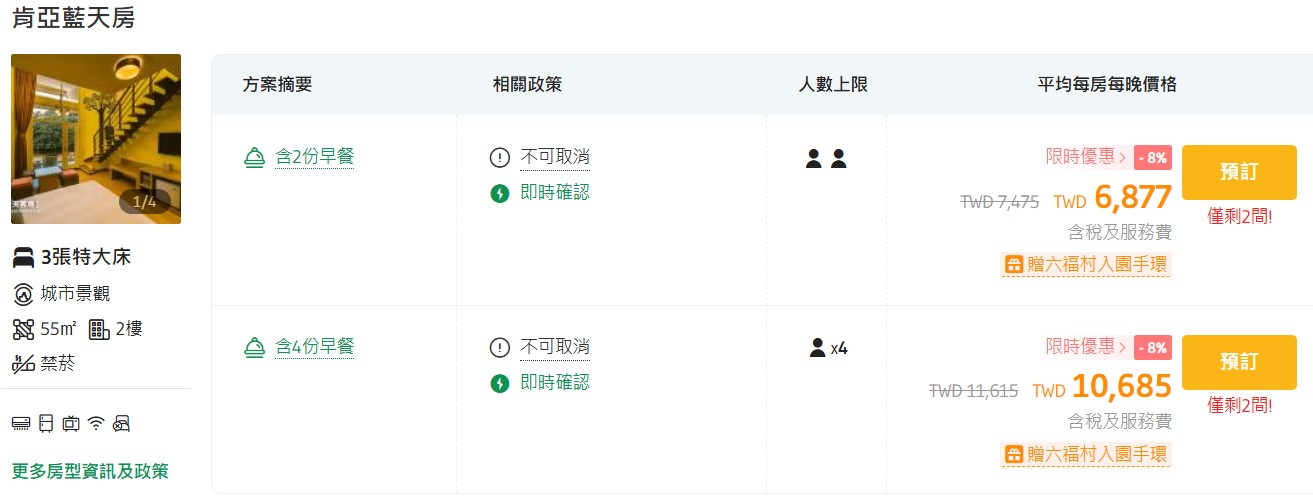Click the instant confirmation lightning icon, first plan
This screenshot has width=1313, height=501.
500,193
